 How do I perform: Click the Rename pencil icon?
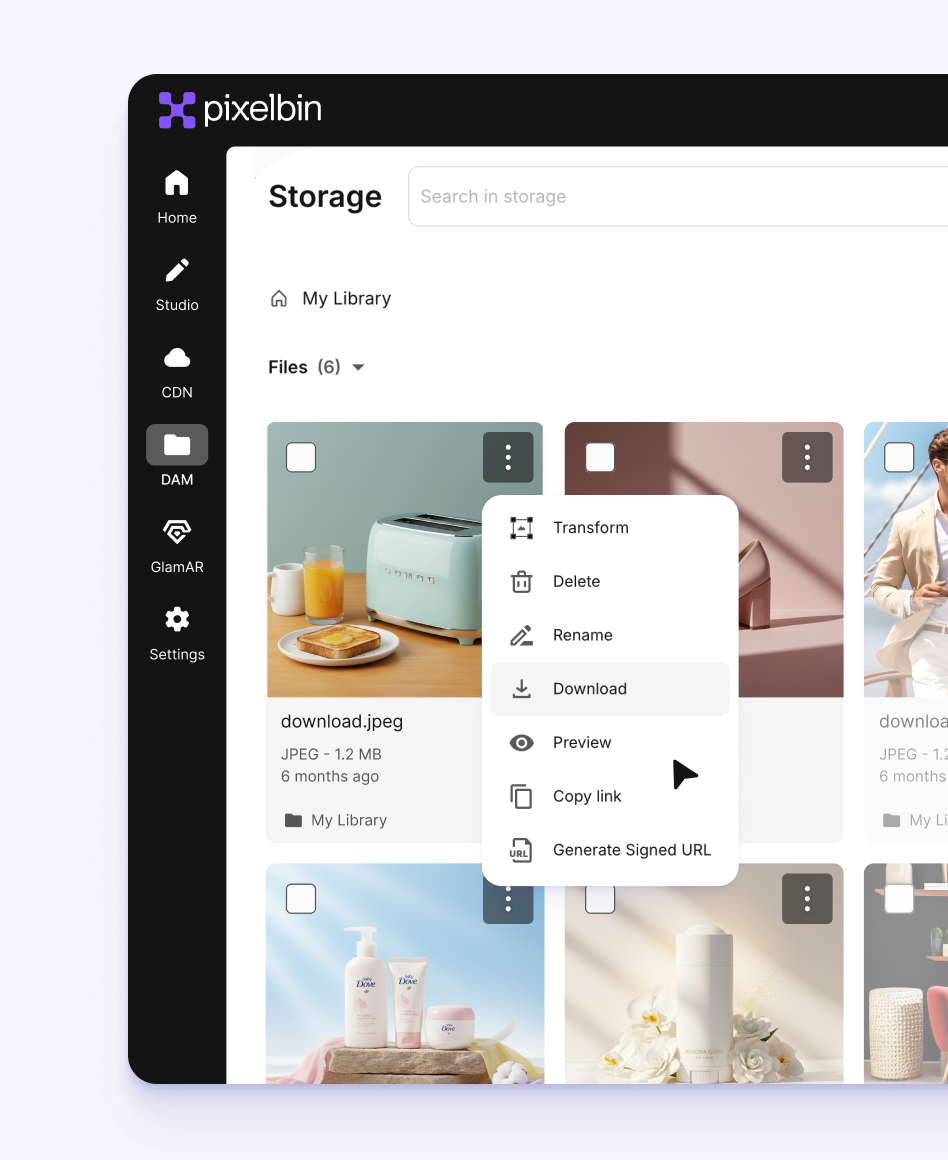point(522,635)
